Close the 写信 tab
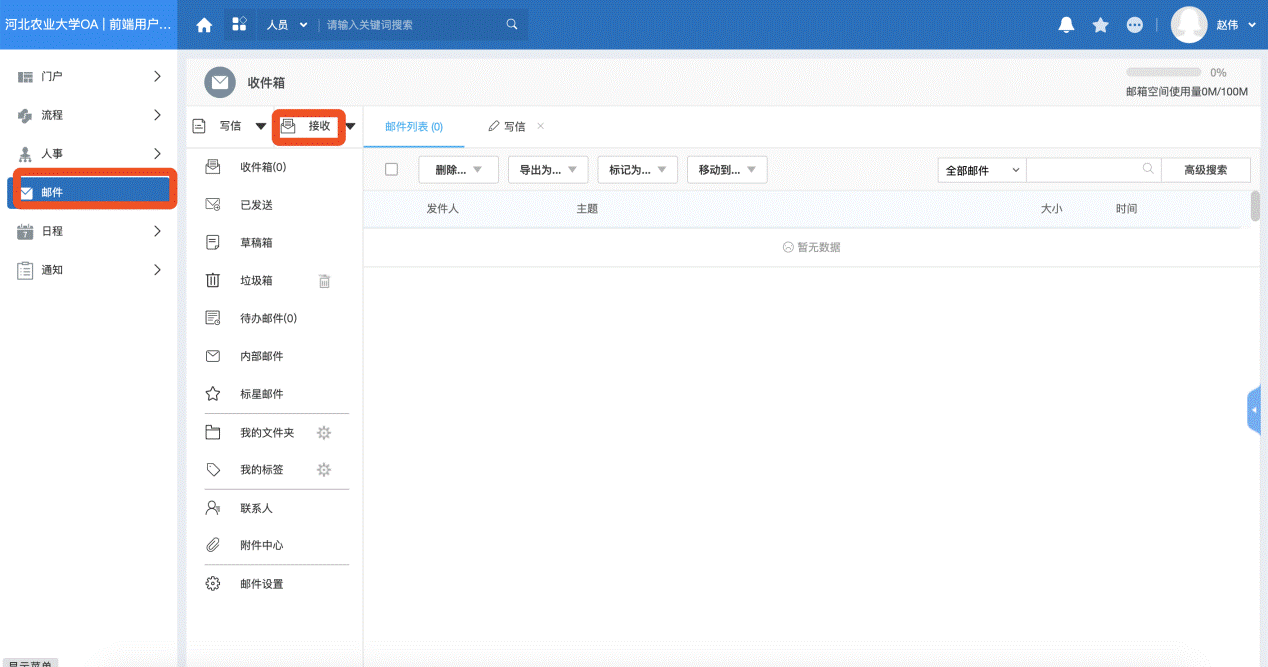 (x=541, y=126)
